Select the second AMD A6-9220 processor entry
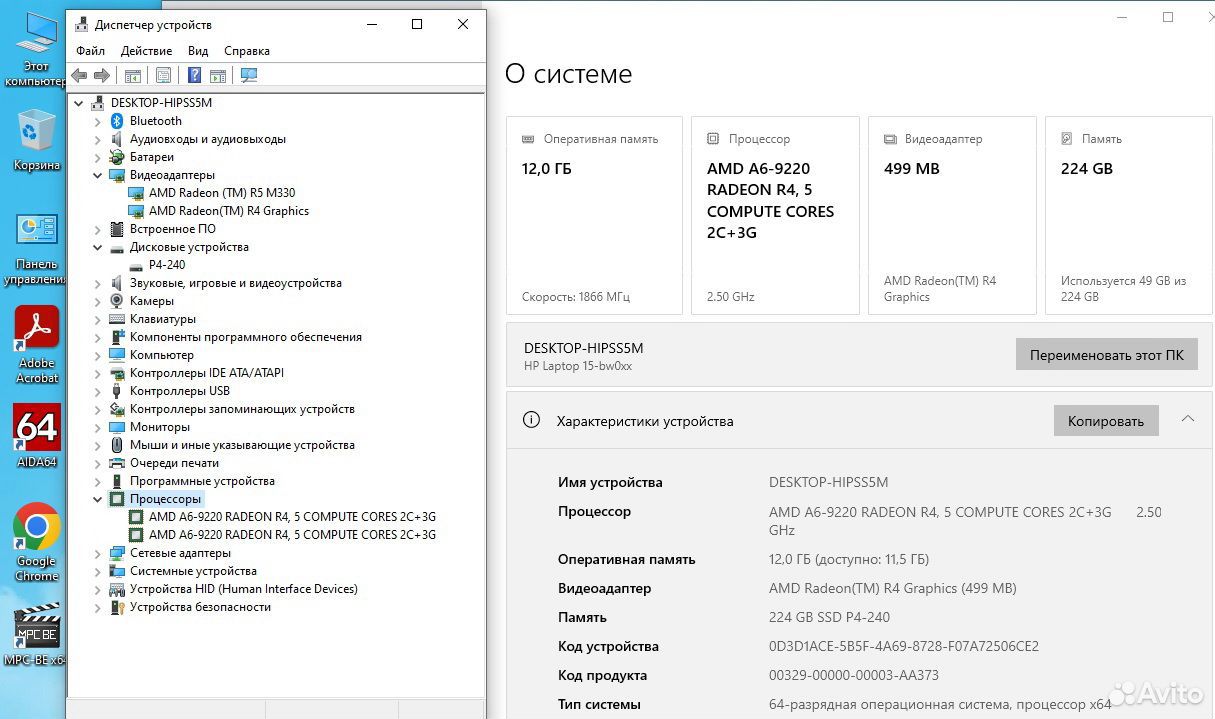Viewport: 1215px width, 719px height. [292, 535]
